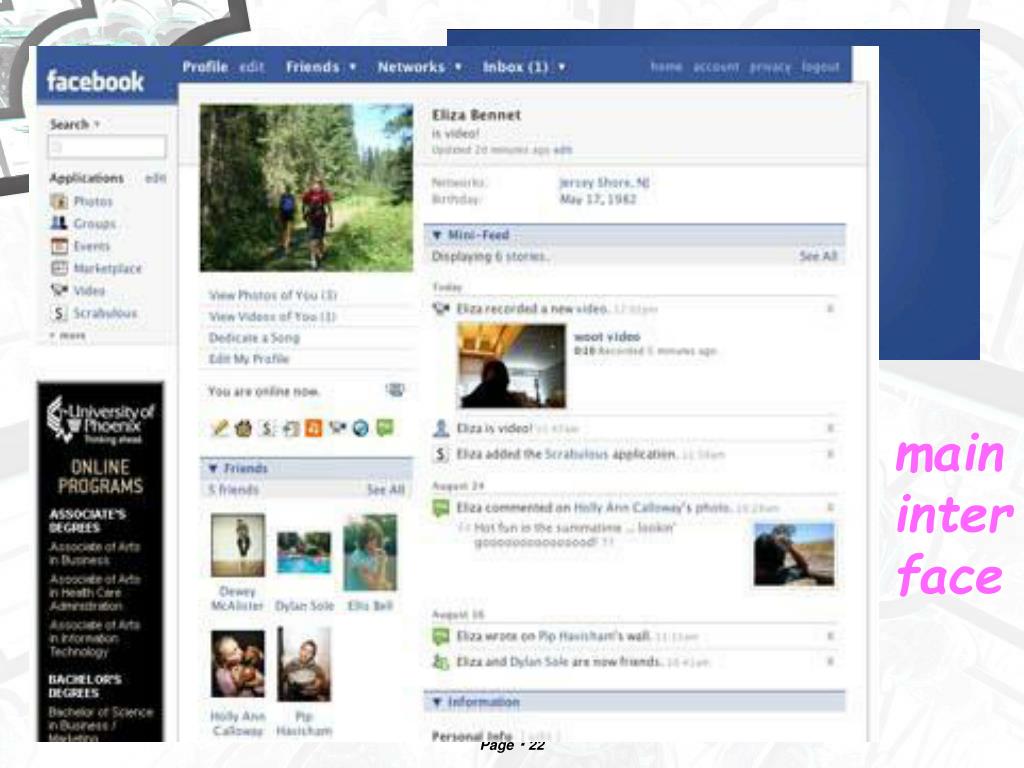Collapse the Friends section
Image resolution: width=1024 pixels, height=768 pixels.
[213, 468]
